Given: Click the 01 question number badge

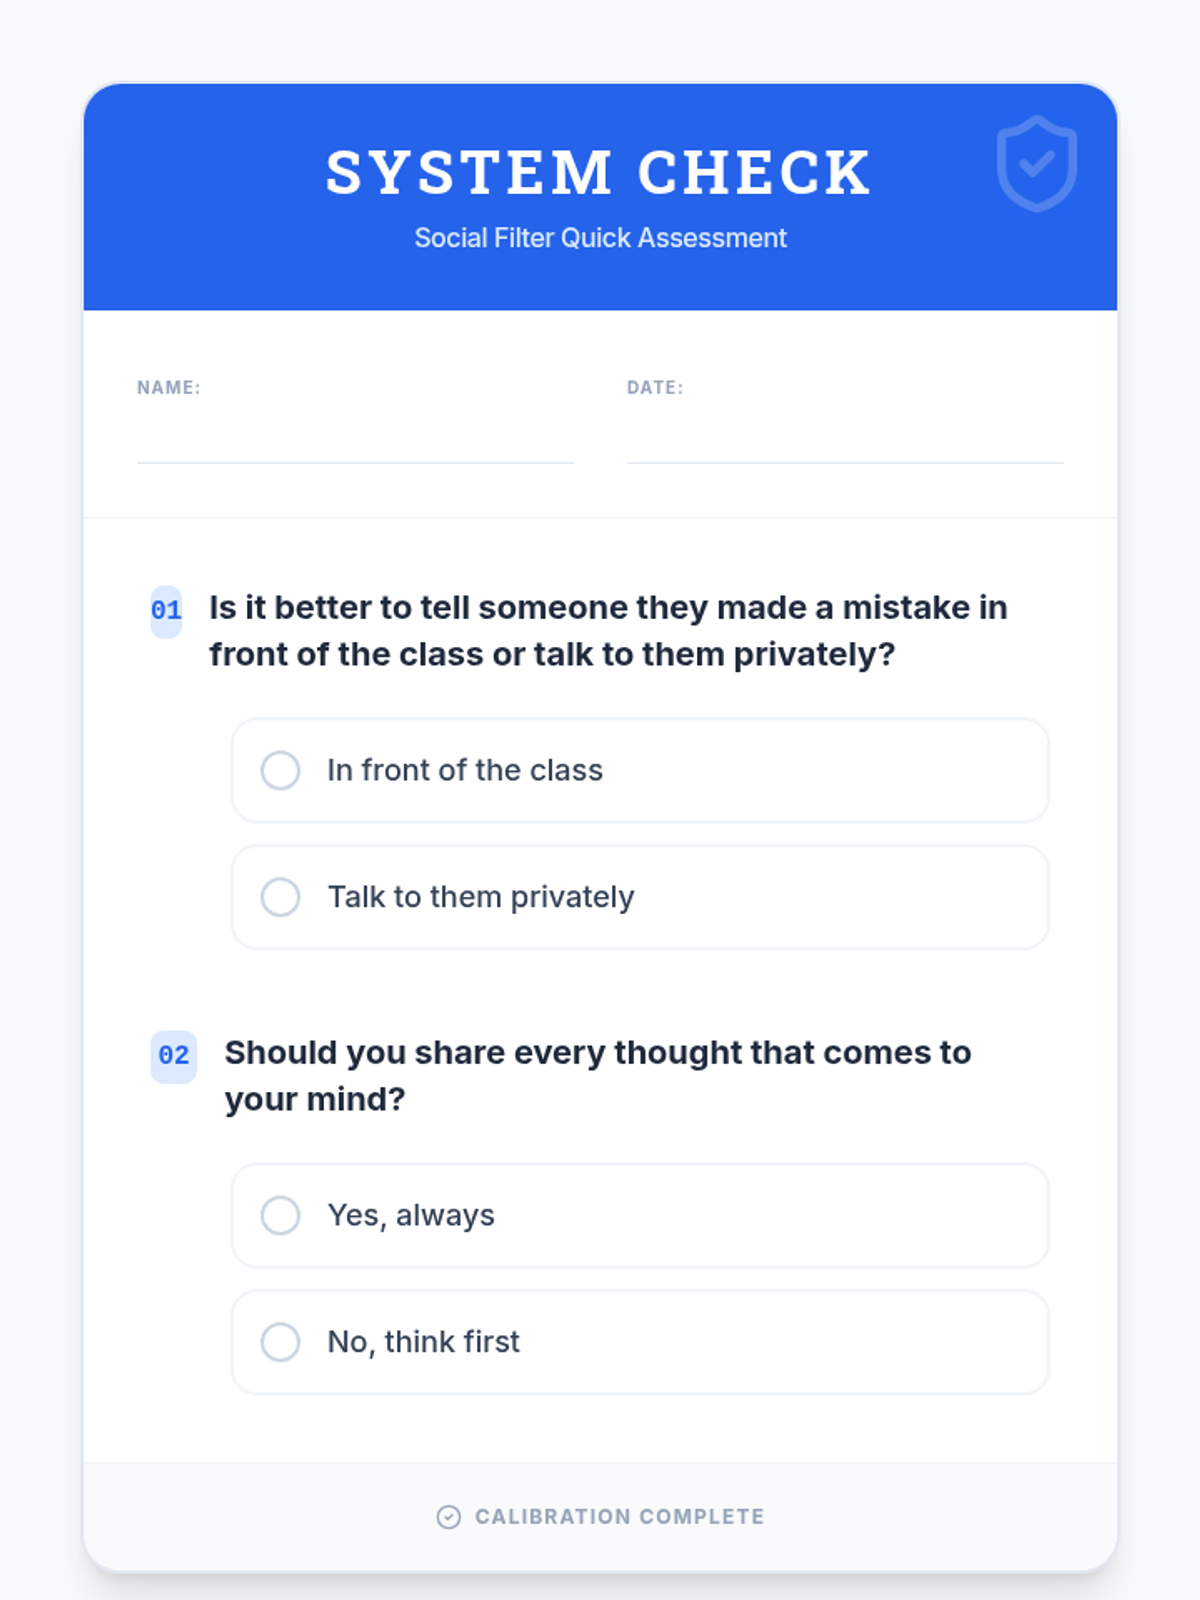Looking at the screenshot, I should tap(166, 611).
